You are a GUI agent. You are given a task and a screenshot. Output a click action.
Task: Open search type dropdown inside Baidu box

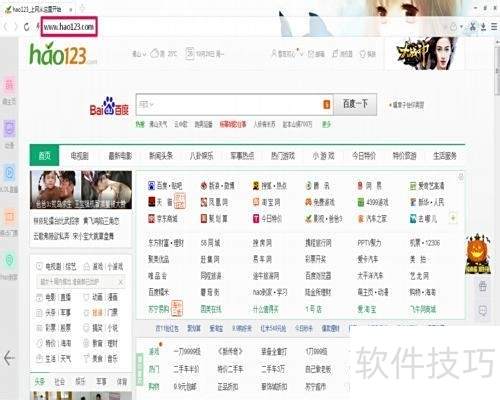click(x=146, y=105)
